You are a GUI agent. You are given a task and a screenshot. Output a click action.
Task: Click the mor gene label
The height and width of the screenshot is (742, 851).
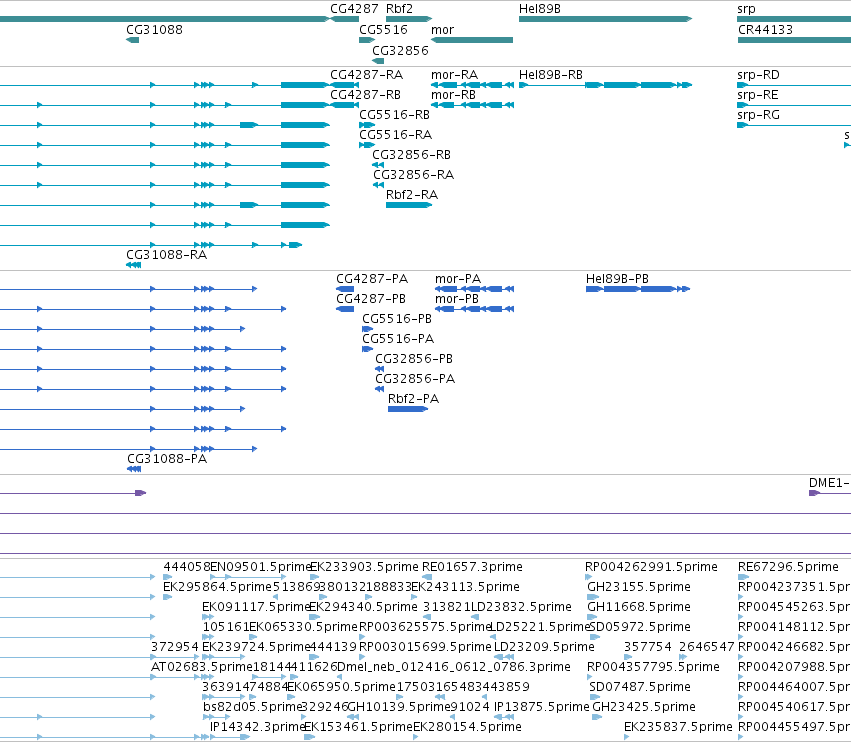pyautogui.click(x=442, y=30)
